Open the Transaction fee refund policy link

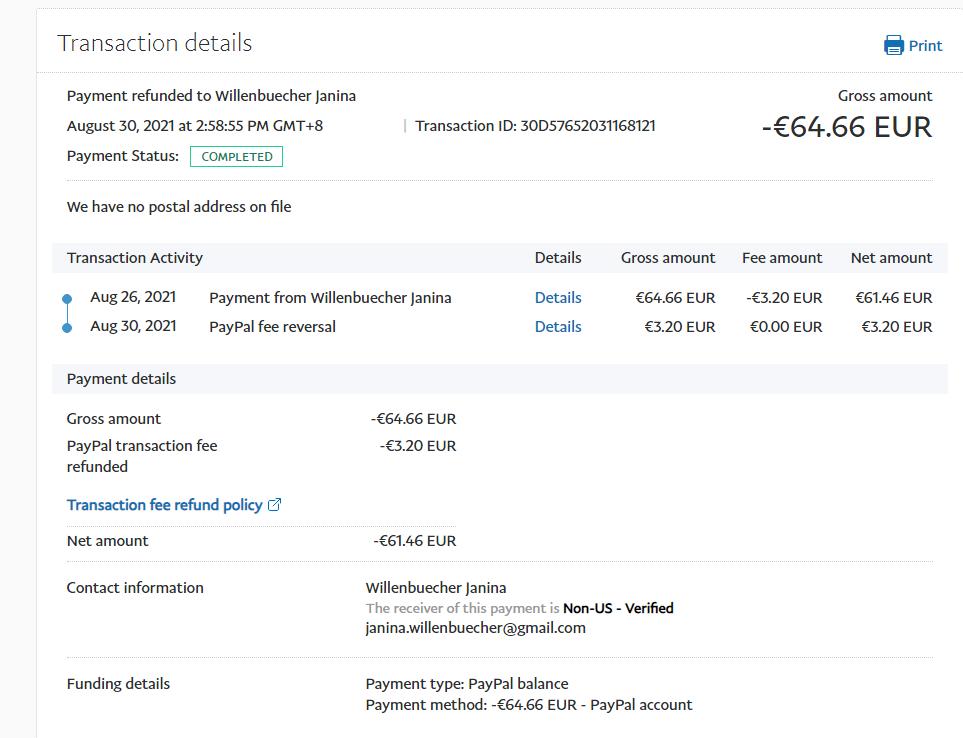(164, 504)
